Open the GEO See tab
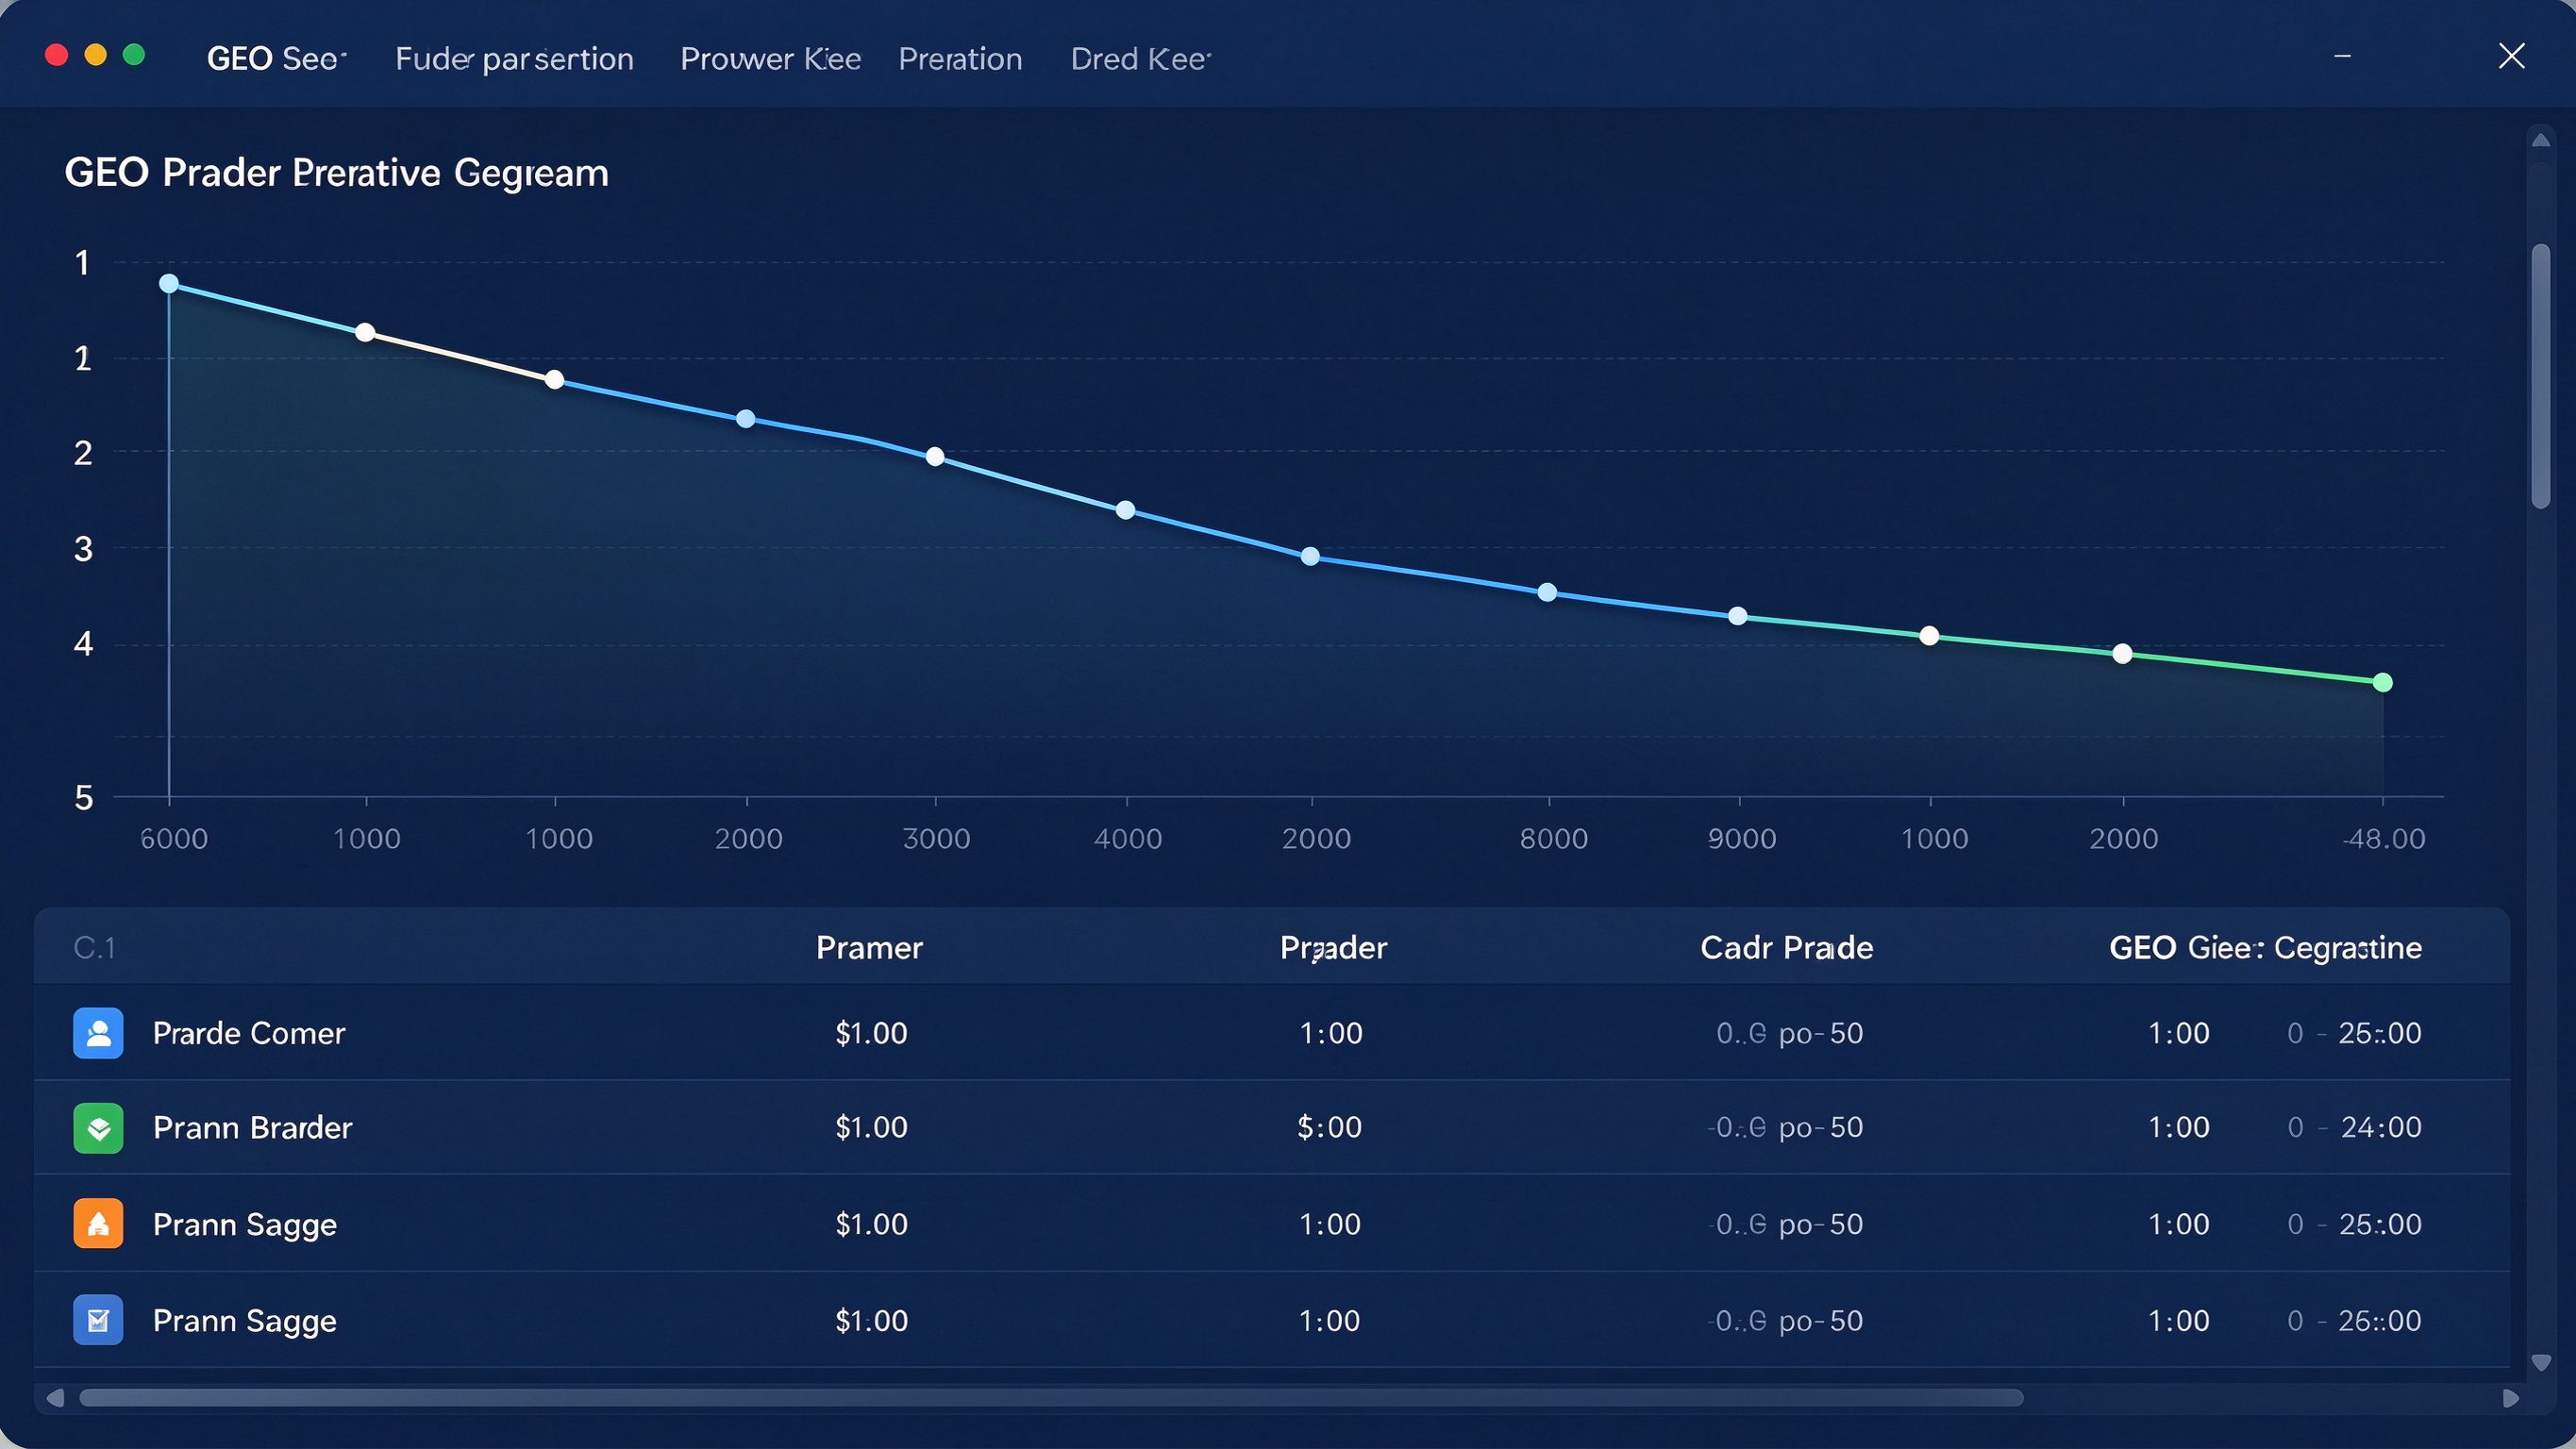 tap(276, 59)
